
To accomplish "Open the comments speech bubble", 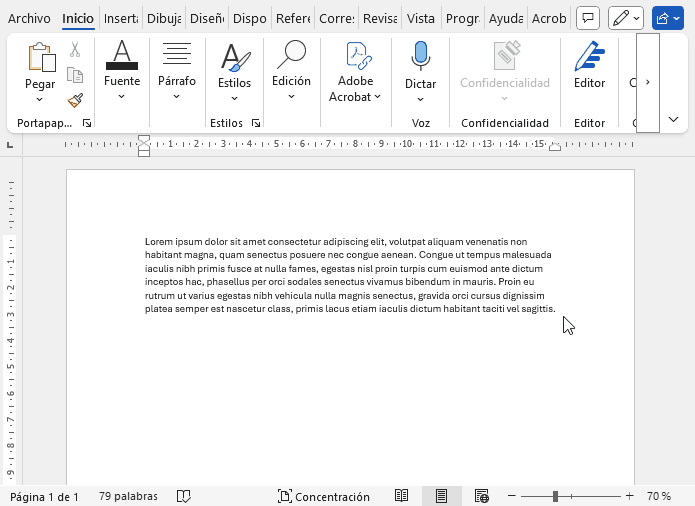I will (588, 18).
